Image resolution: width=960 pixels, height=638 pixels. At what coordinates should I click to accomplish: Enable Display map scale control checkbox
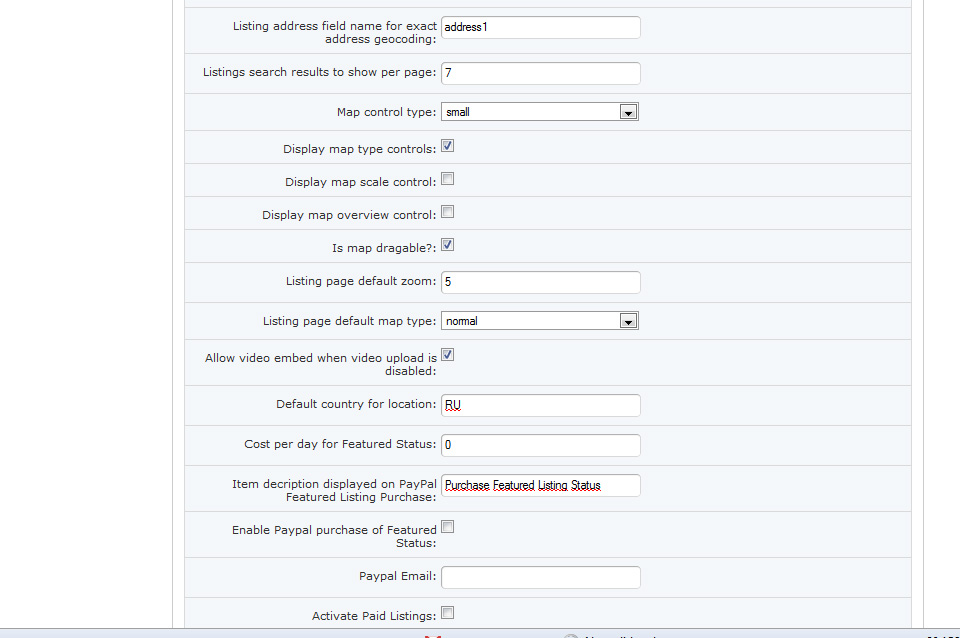[x=448, y=179]
